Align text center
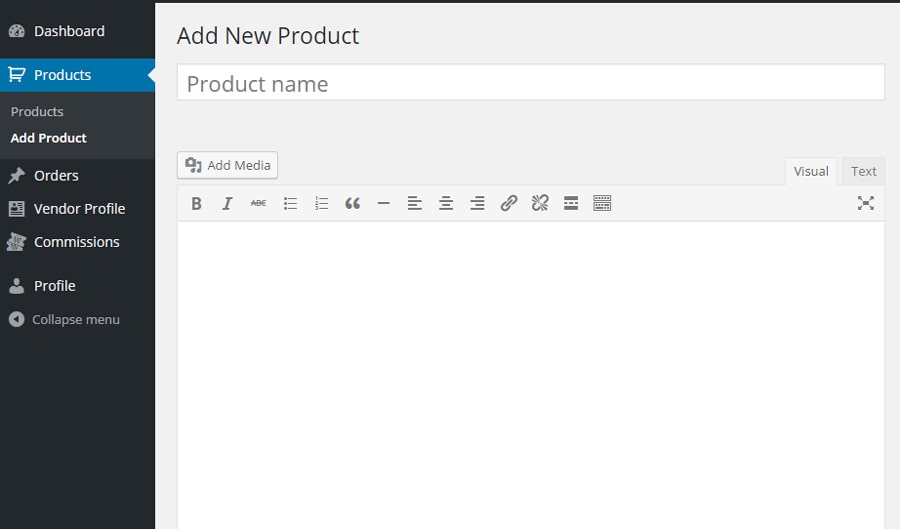The height and width of the screenshot is (529, 900). coord(446,203)
